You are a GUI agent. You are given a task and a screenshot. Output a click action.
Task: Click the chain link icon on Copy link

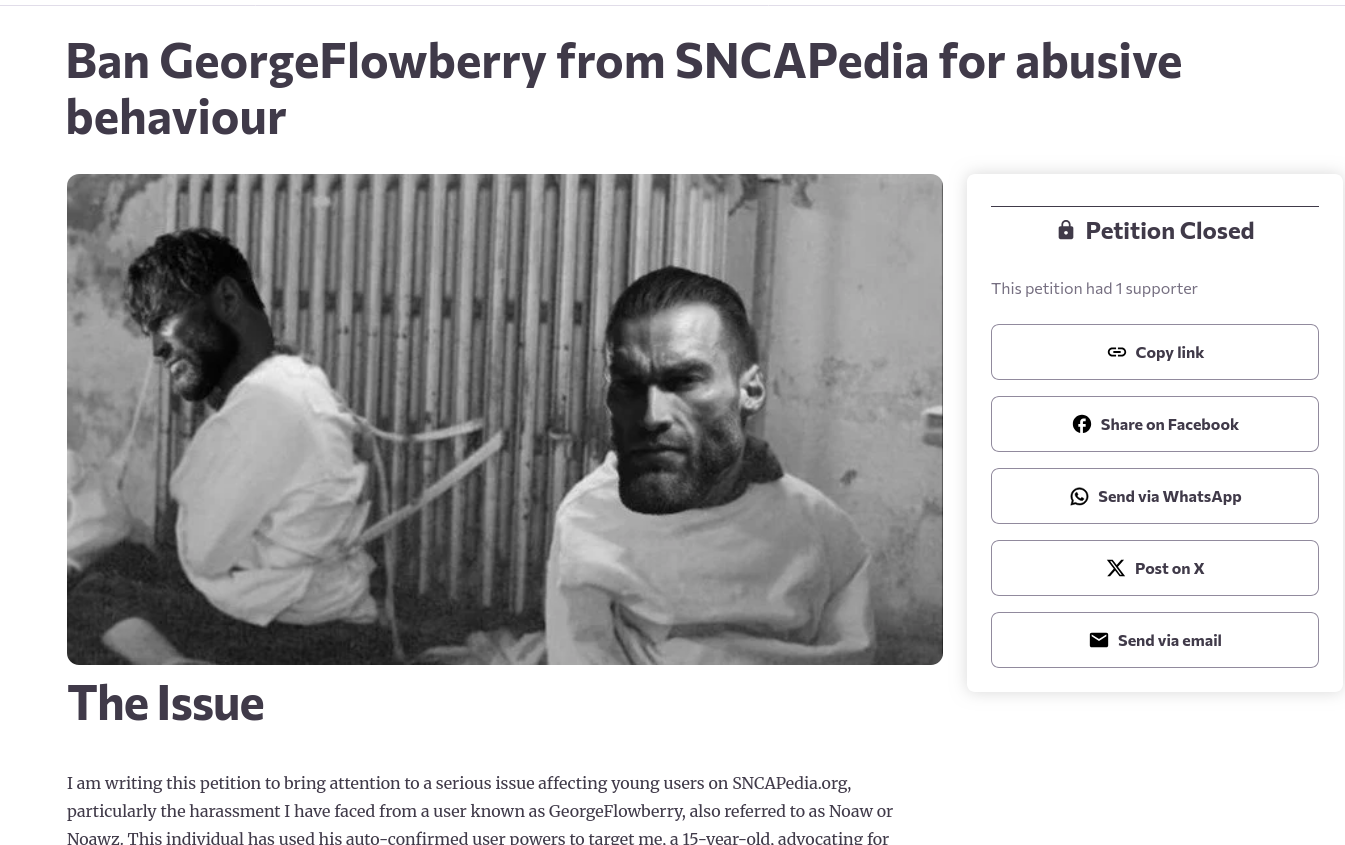pyautogui.click(x=1117, y=352)
